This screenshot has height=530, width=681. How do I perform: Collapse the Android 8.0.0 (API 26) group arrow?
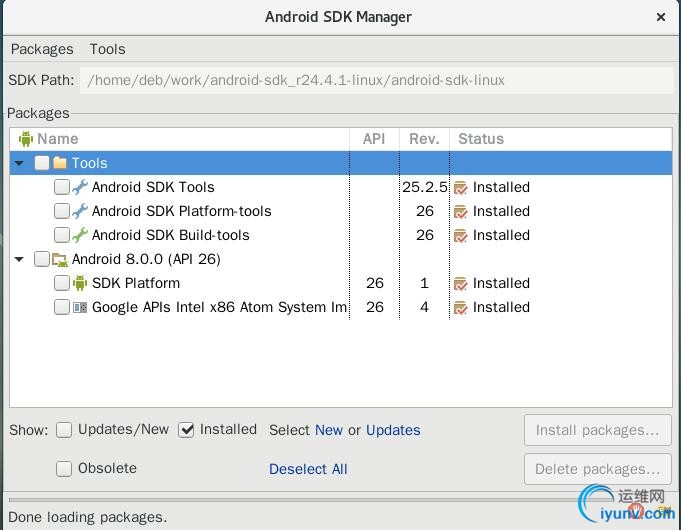pyautogui.click(x=19, y=259)
